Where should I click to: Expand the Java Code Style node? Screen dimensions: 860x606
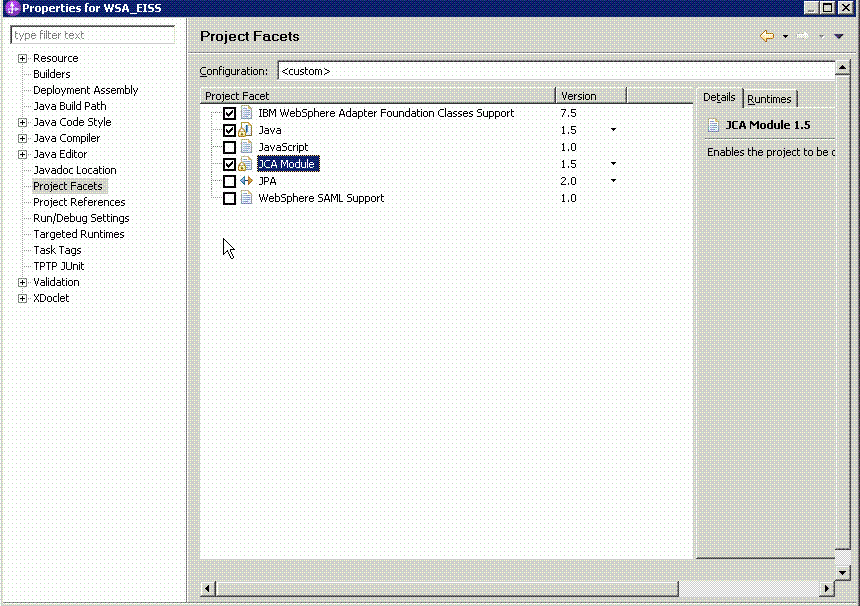pos(22,122)
